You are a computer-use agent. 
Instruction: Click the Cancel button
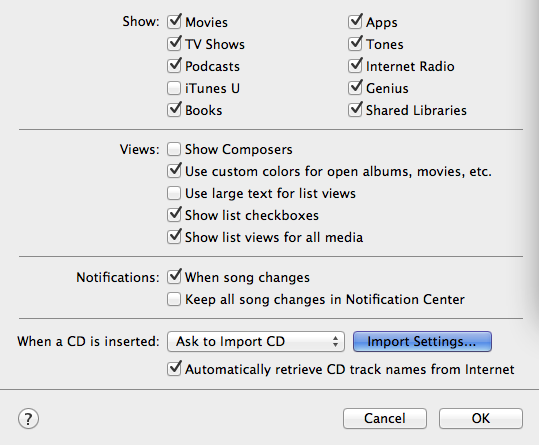coord(385,419)
